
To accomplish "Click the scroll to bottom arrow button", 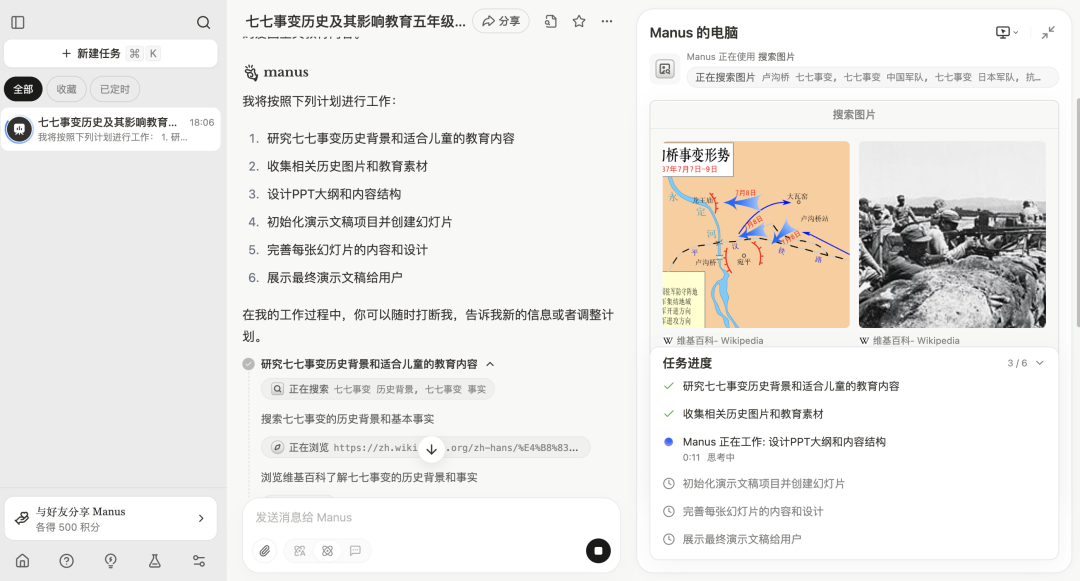I will coord(431,450).
